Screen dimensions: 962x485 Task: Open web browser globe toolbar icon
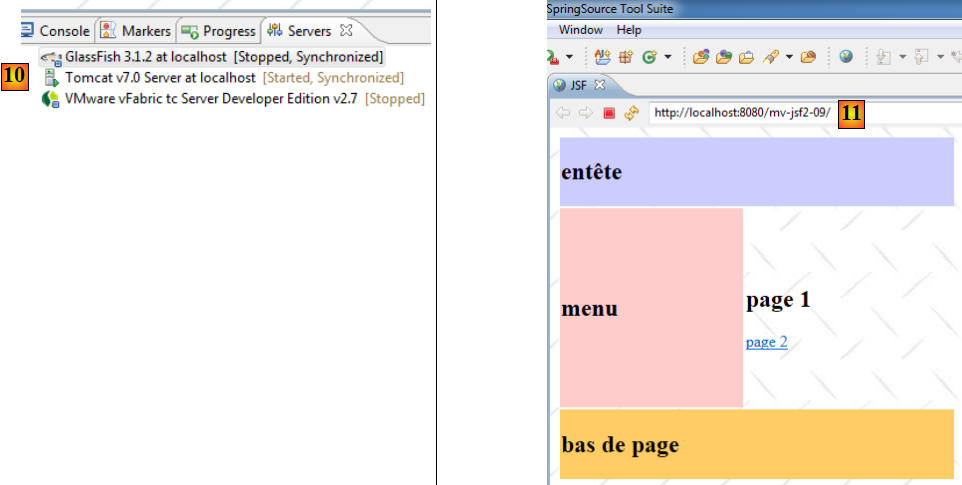(x=846, y=57)
